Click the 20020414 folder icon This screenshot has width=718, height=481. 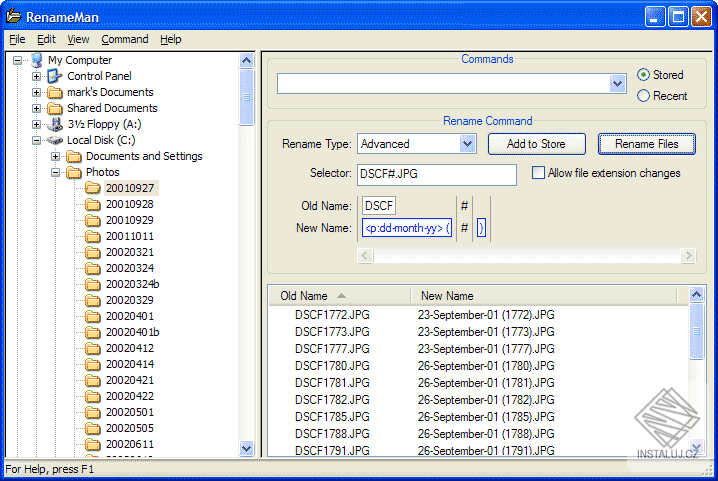(93, 365)
